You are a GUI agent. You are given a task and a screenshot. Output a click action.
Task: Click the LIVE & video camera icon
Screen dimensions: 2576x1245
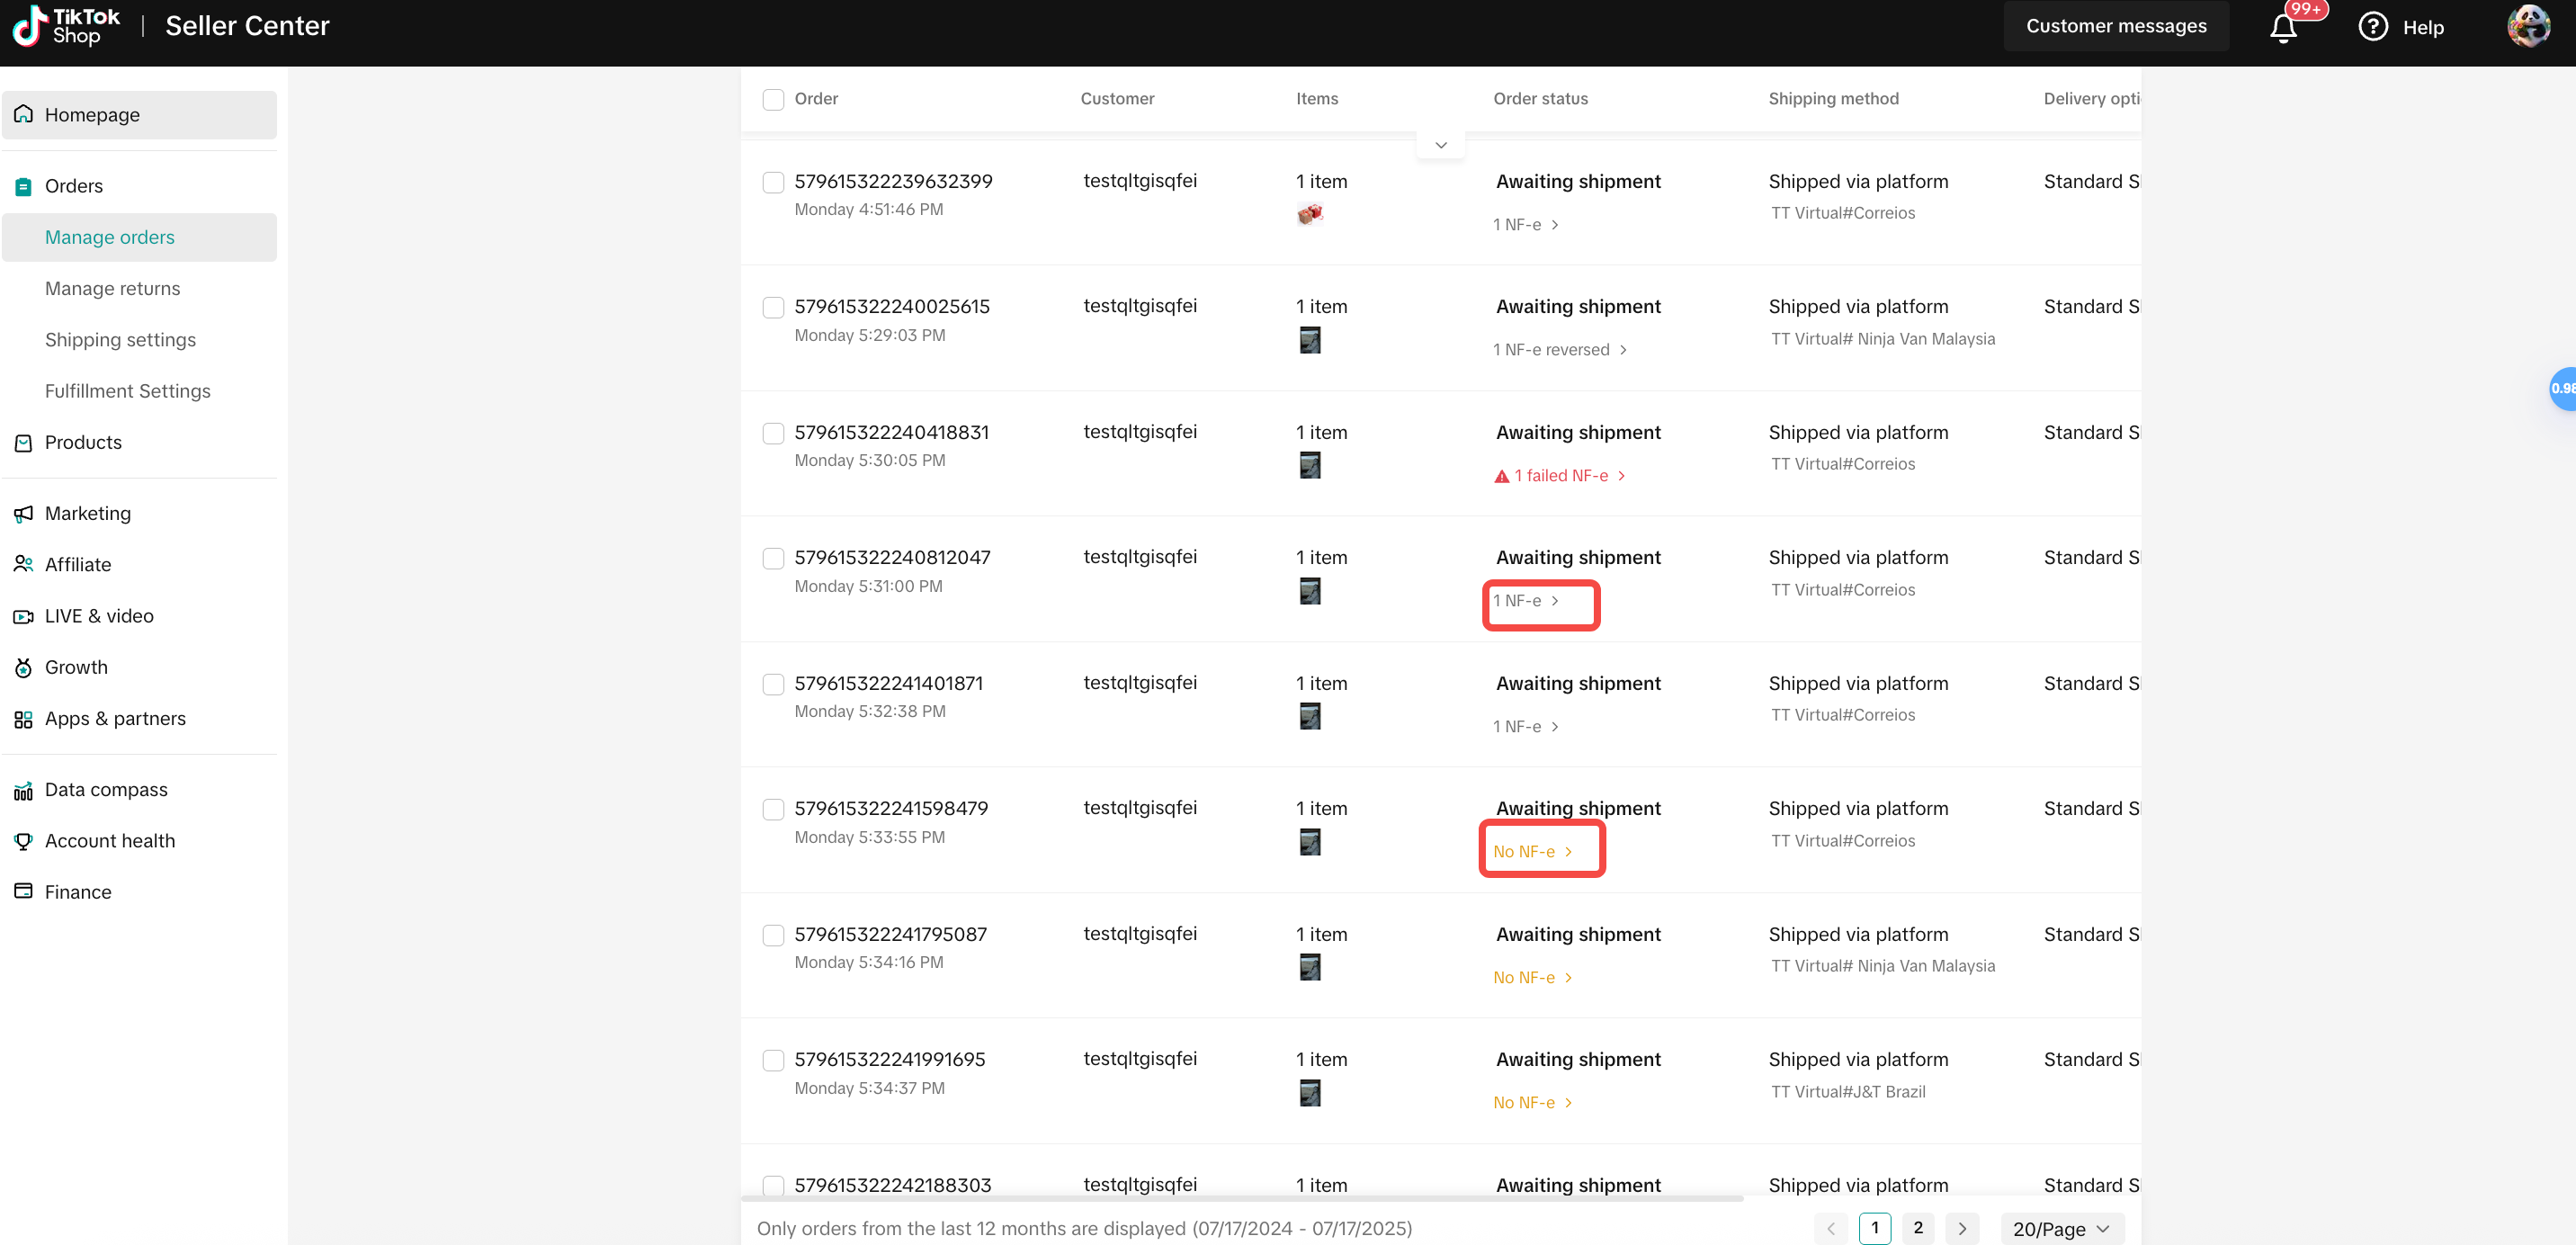pyautogui.click(x=23, y=616)
